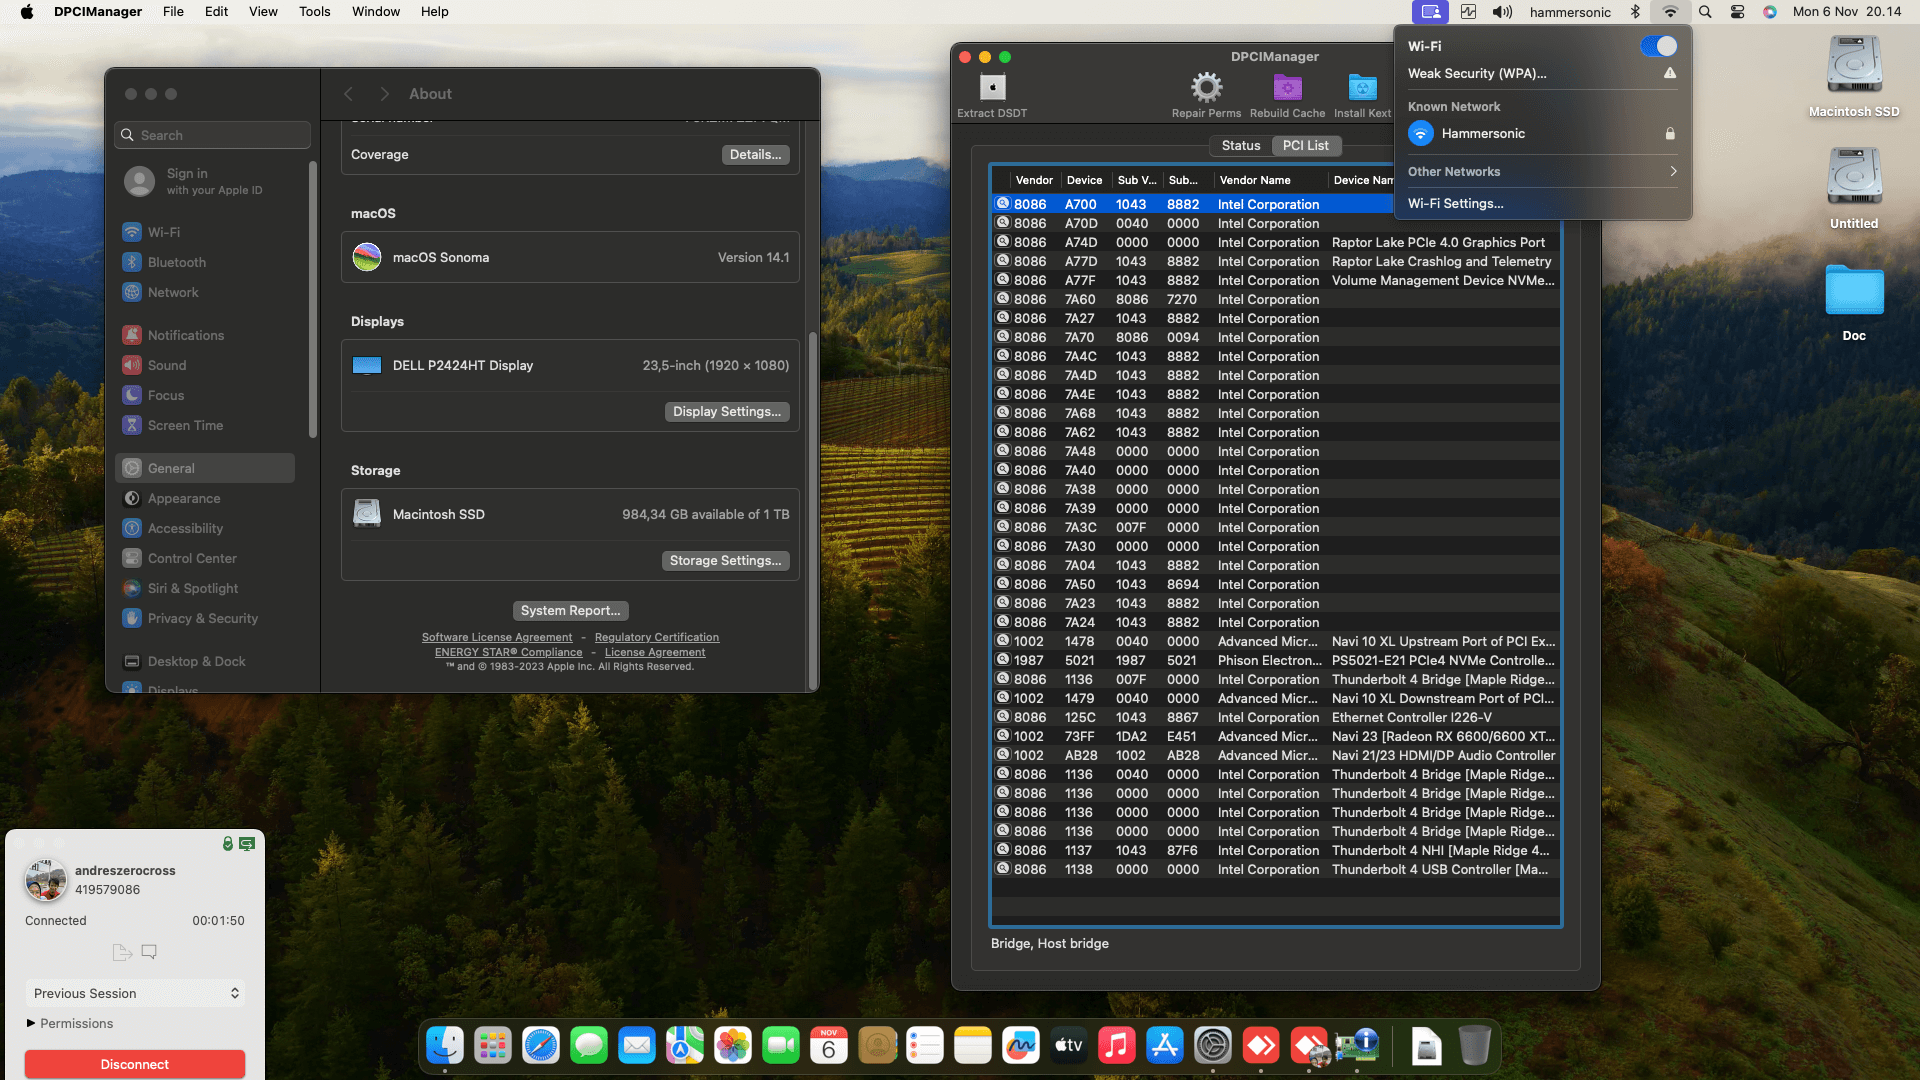The width and height of the screenshot is (1920, 1080).
Task: Open the App Store from the Dock
Action: click(x=1165, y=1046)
